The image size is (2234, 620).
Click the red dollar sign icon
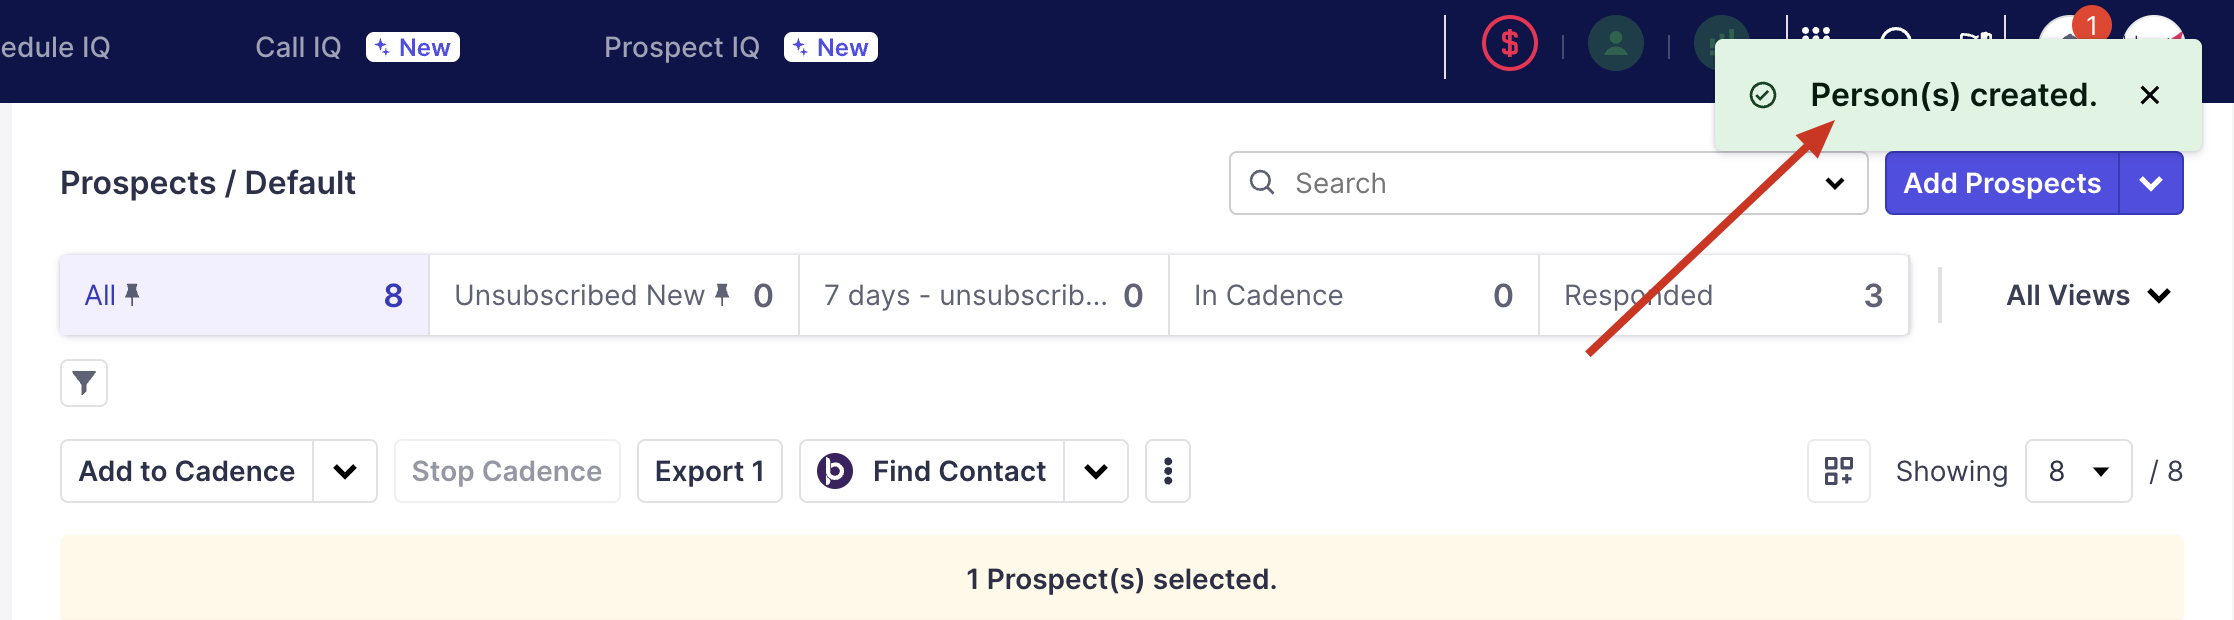[1509, 45]
